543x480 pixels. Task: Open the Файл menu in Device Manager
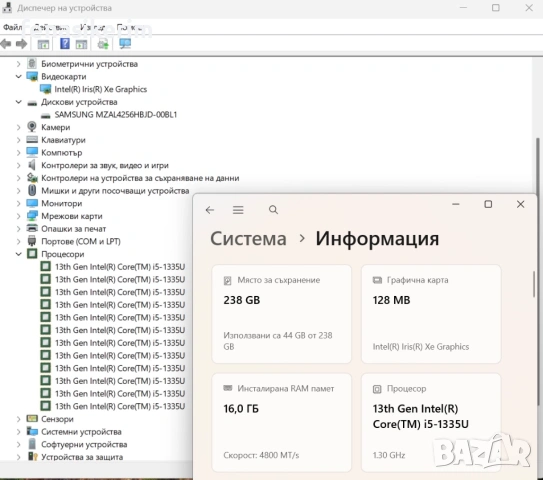pyautogui.click(x=12, y=27)
